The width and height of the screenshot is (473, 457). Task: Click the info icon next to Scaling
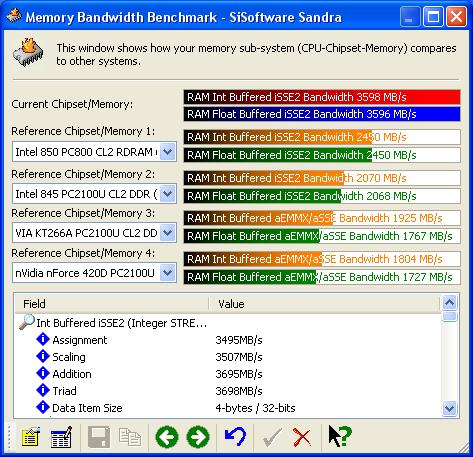click(43, 356)
